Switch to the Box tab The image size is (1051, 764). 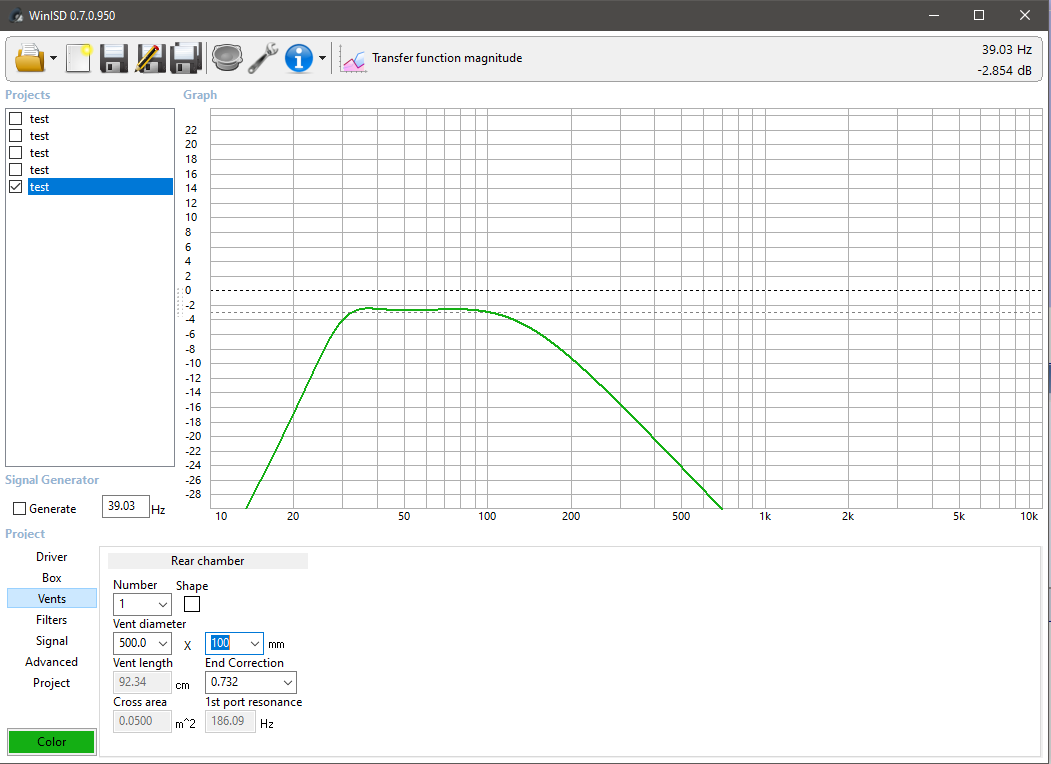click(x=52, y=578)
